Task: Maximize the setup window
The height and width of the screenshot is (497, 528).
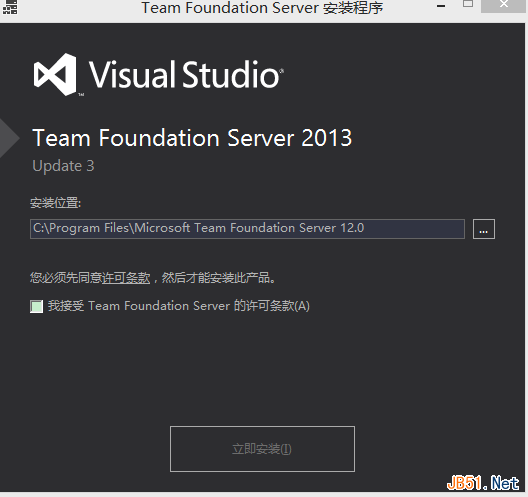Action: (468, 4)
